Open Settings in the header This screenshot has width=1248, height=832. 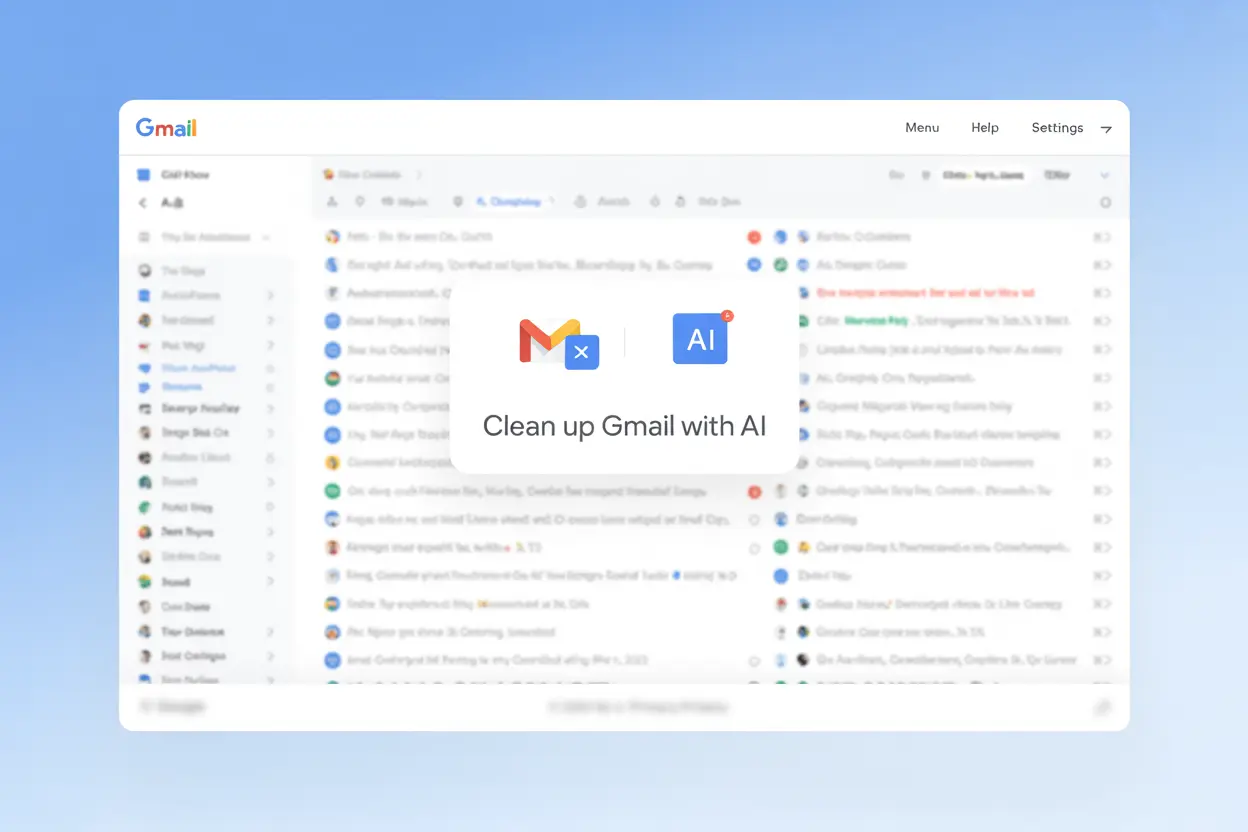pos(1057,128)
